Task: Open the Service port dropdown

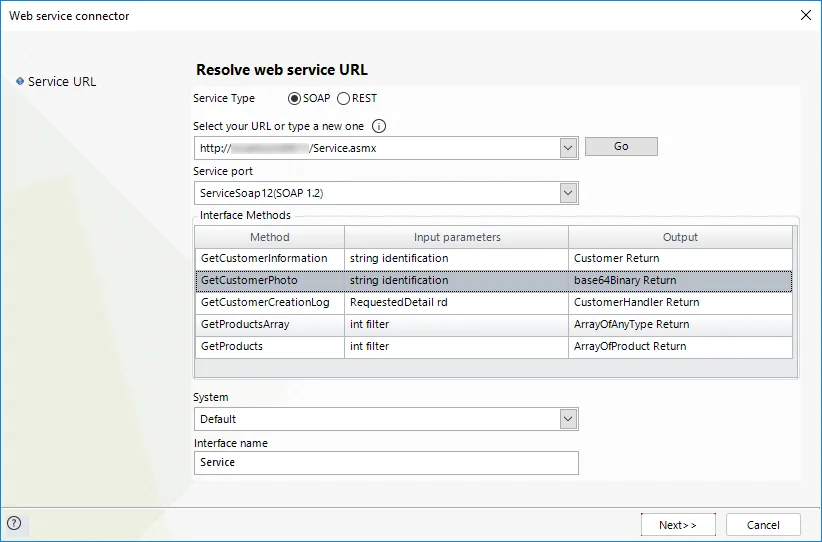Action: (568, 193)
